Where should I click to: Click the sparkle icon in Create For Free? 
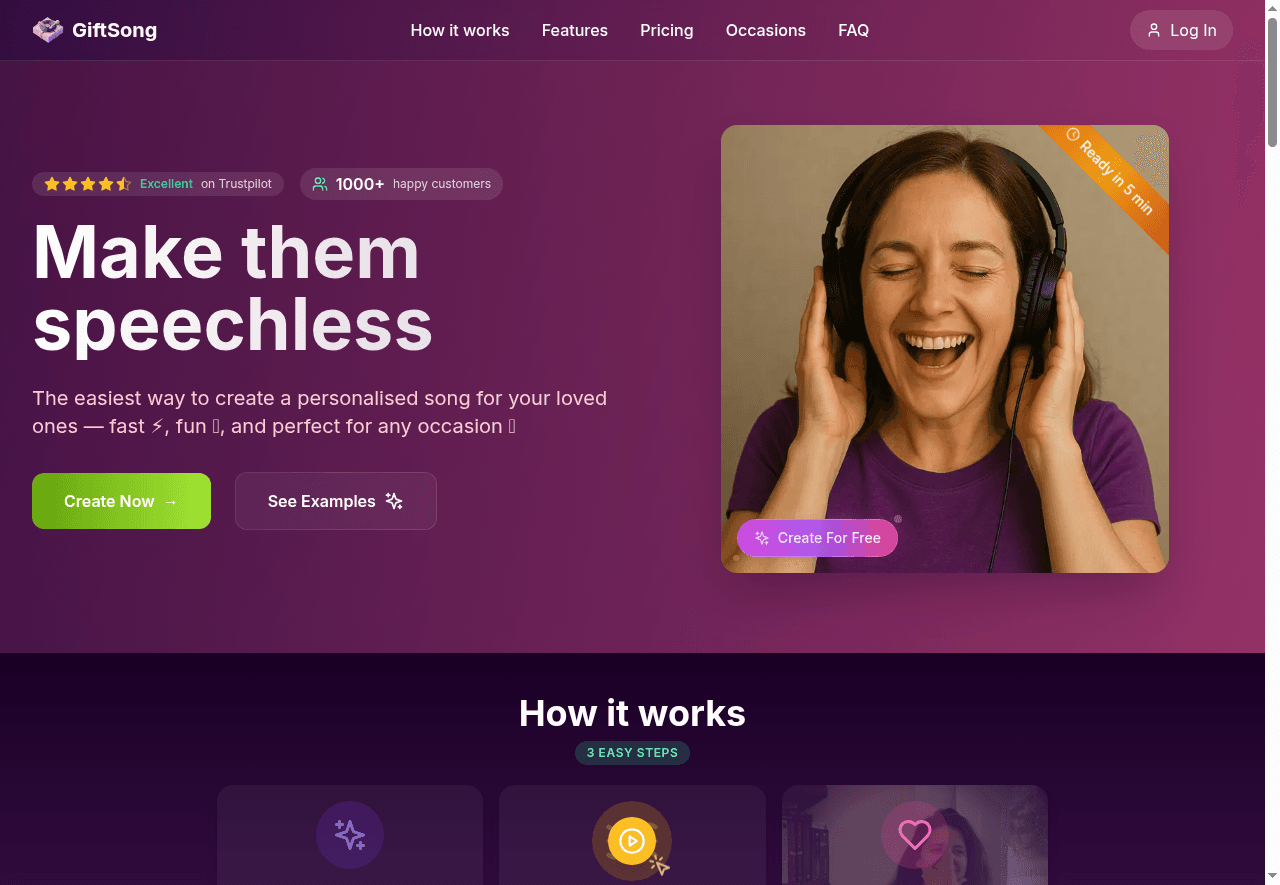click(762, 538)
